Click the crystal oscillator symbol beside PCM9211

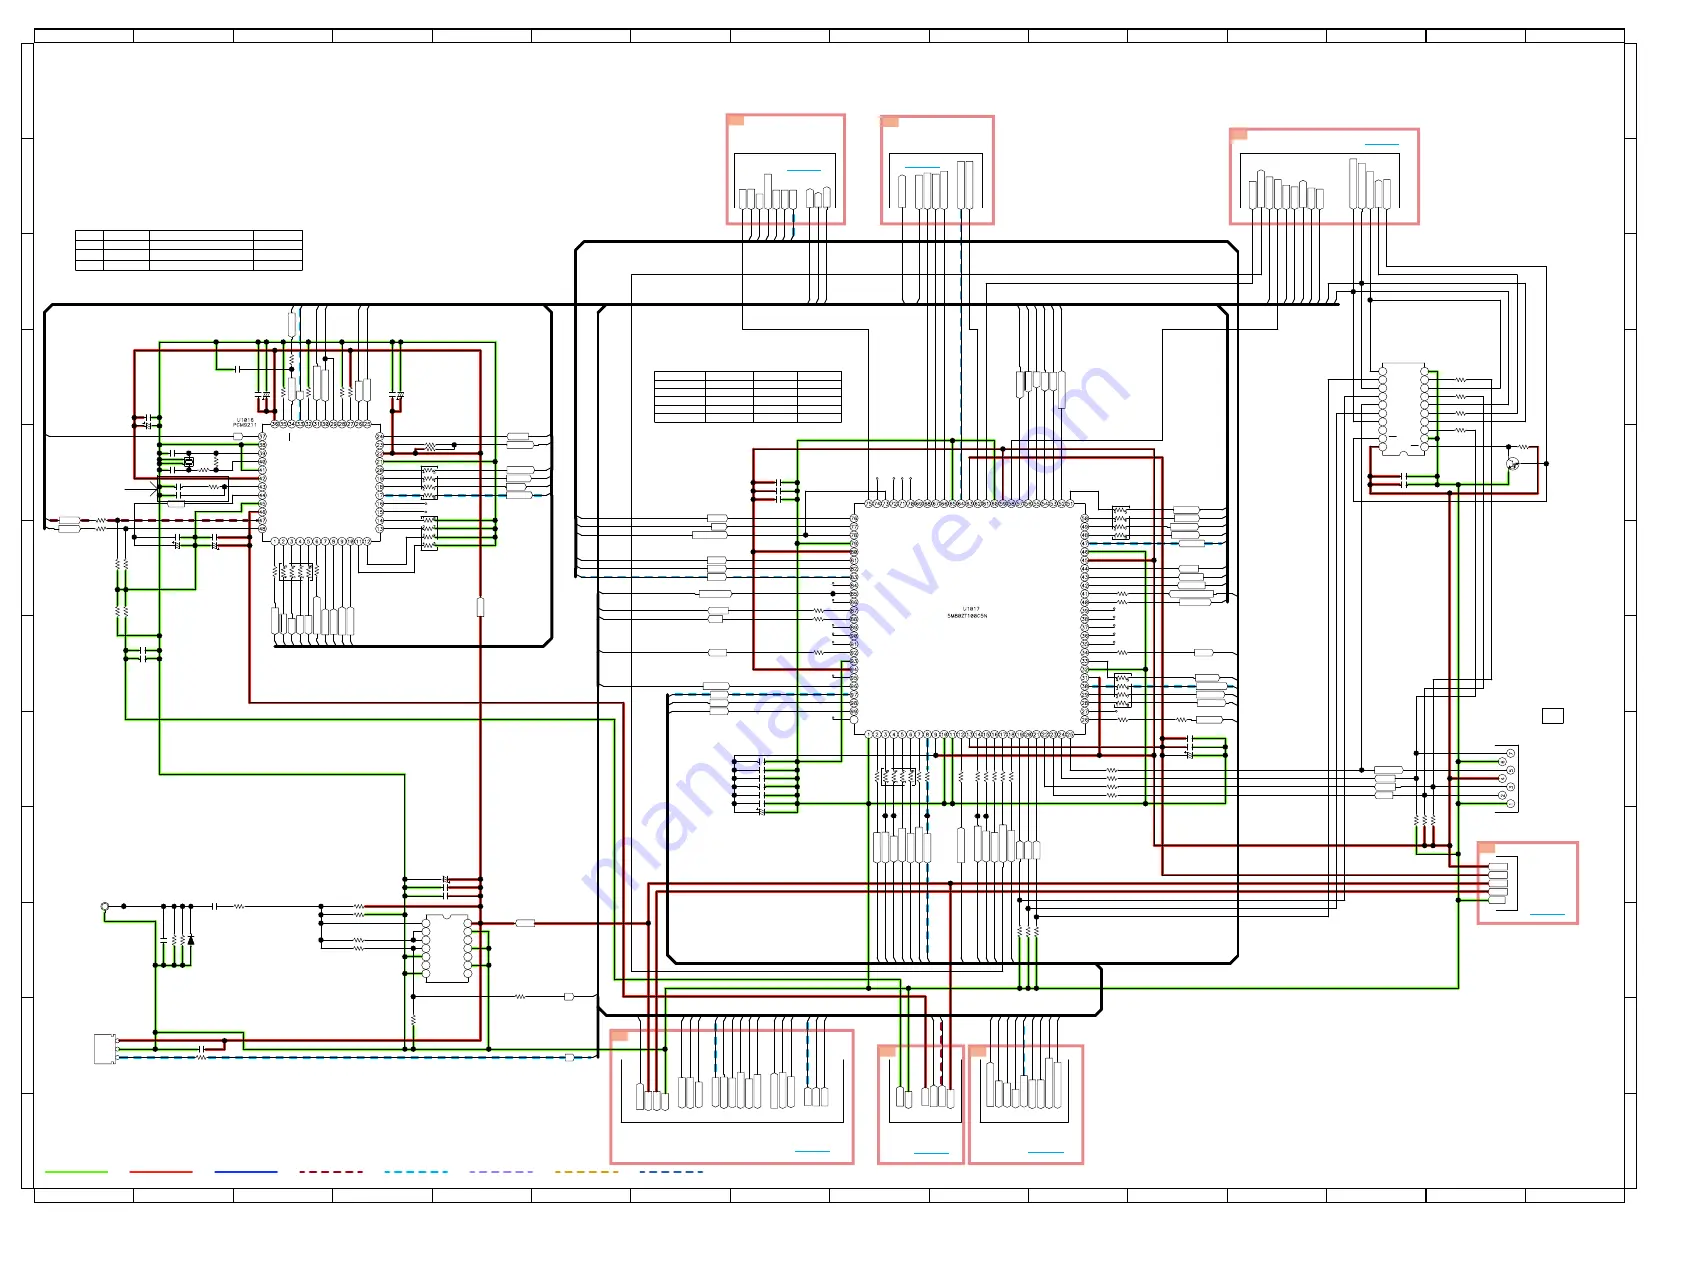(x=188, y=462)
